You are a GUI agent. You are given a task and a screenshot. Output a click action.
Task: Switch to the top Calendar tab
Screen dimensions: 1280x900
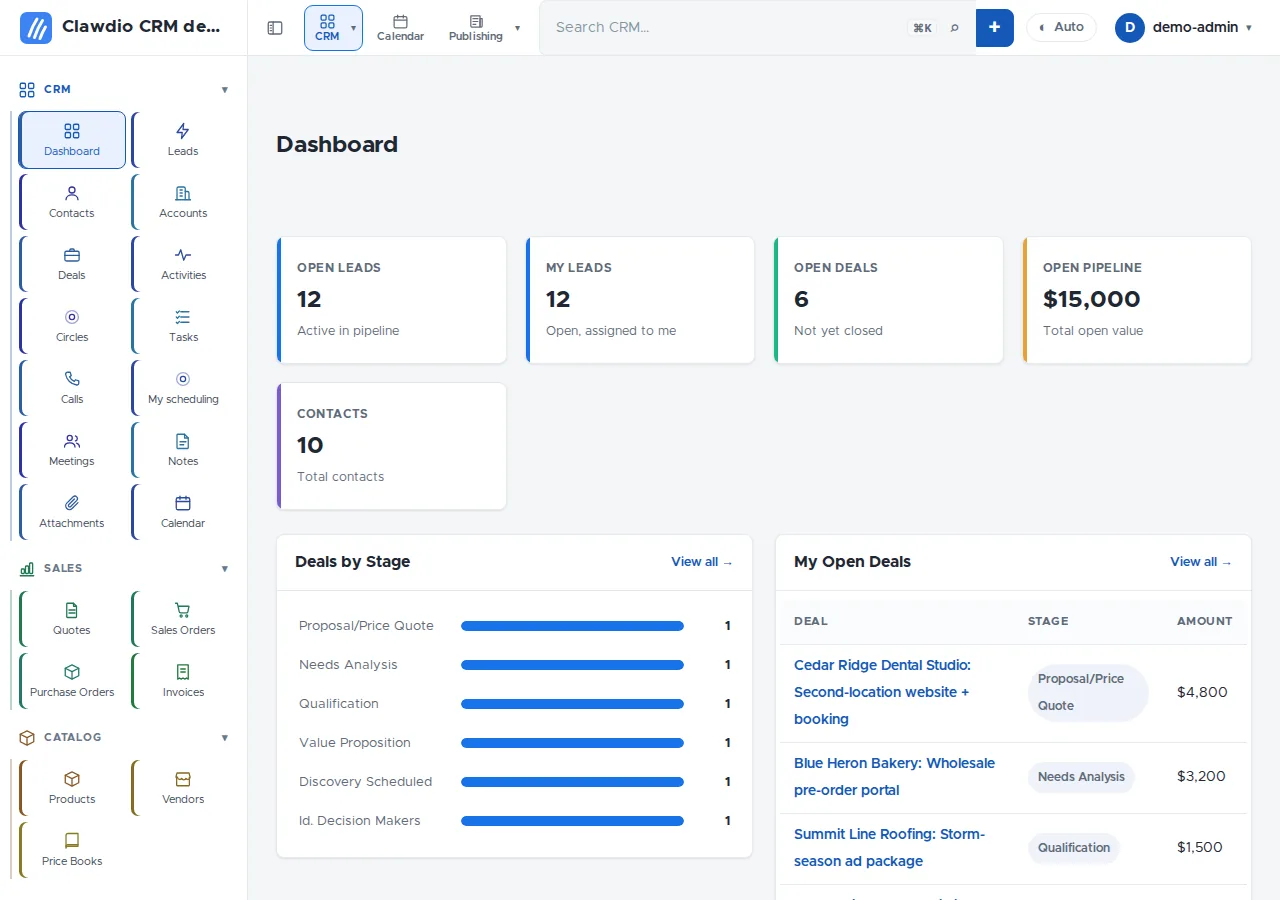point(400,28)
